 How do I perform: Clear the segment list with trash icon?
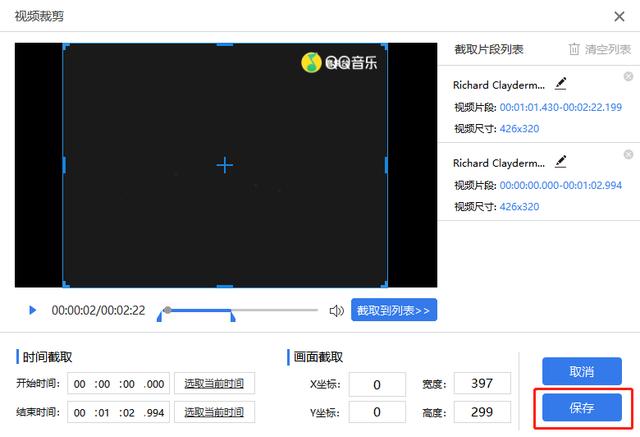coord(574,49)
